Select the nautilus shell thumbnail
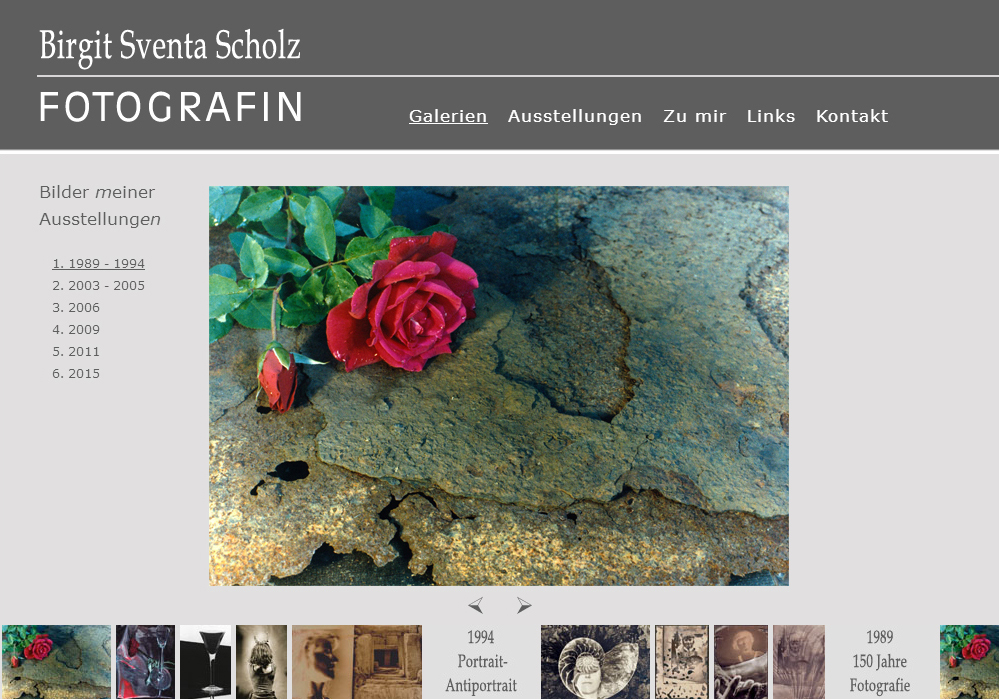The height and width of the screenshot is (699, 999). click(x=595, y=662)
